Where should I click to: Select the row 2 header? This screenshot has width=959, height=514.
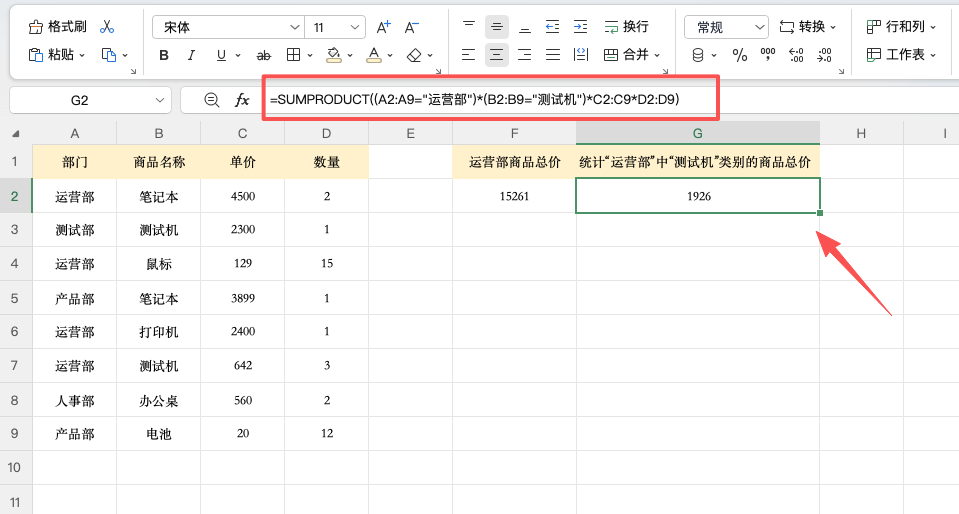coord(15,196)
